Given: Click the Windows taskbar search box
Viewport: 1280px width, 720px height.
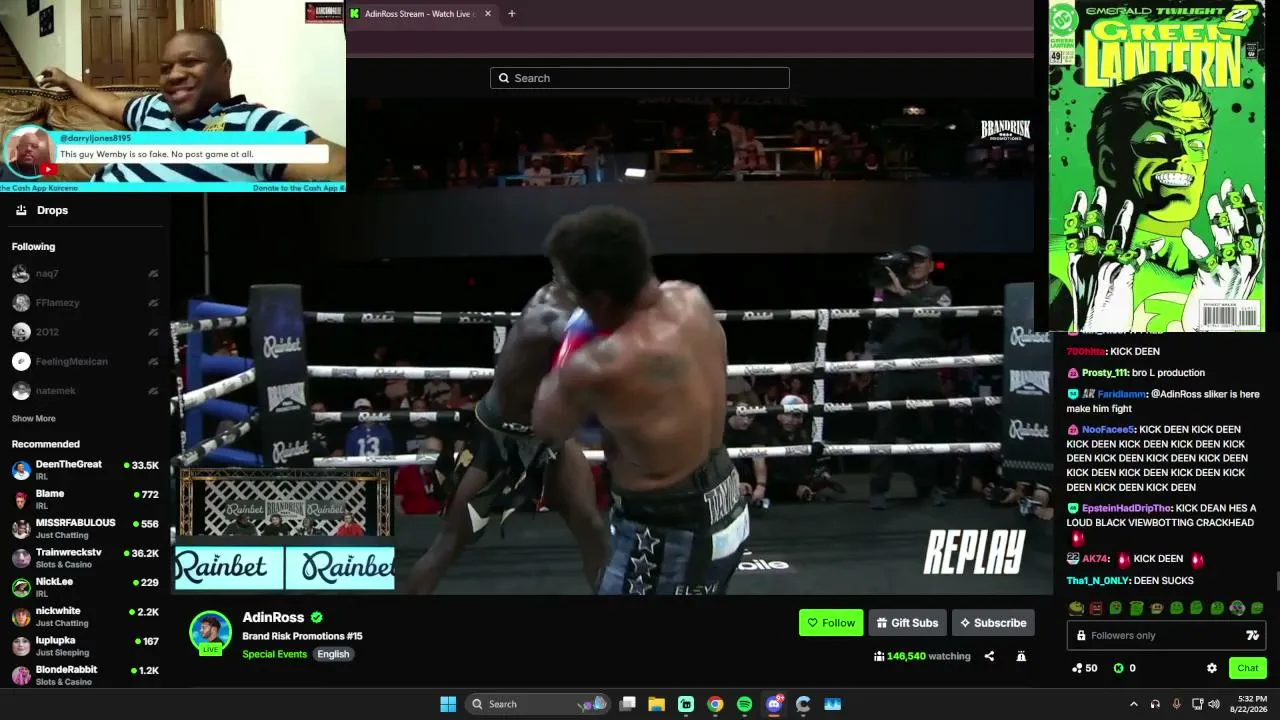Looking at the screenshot, I should point(538,704).
